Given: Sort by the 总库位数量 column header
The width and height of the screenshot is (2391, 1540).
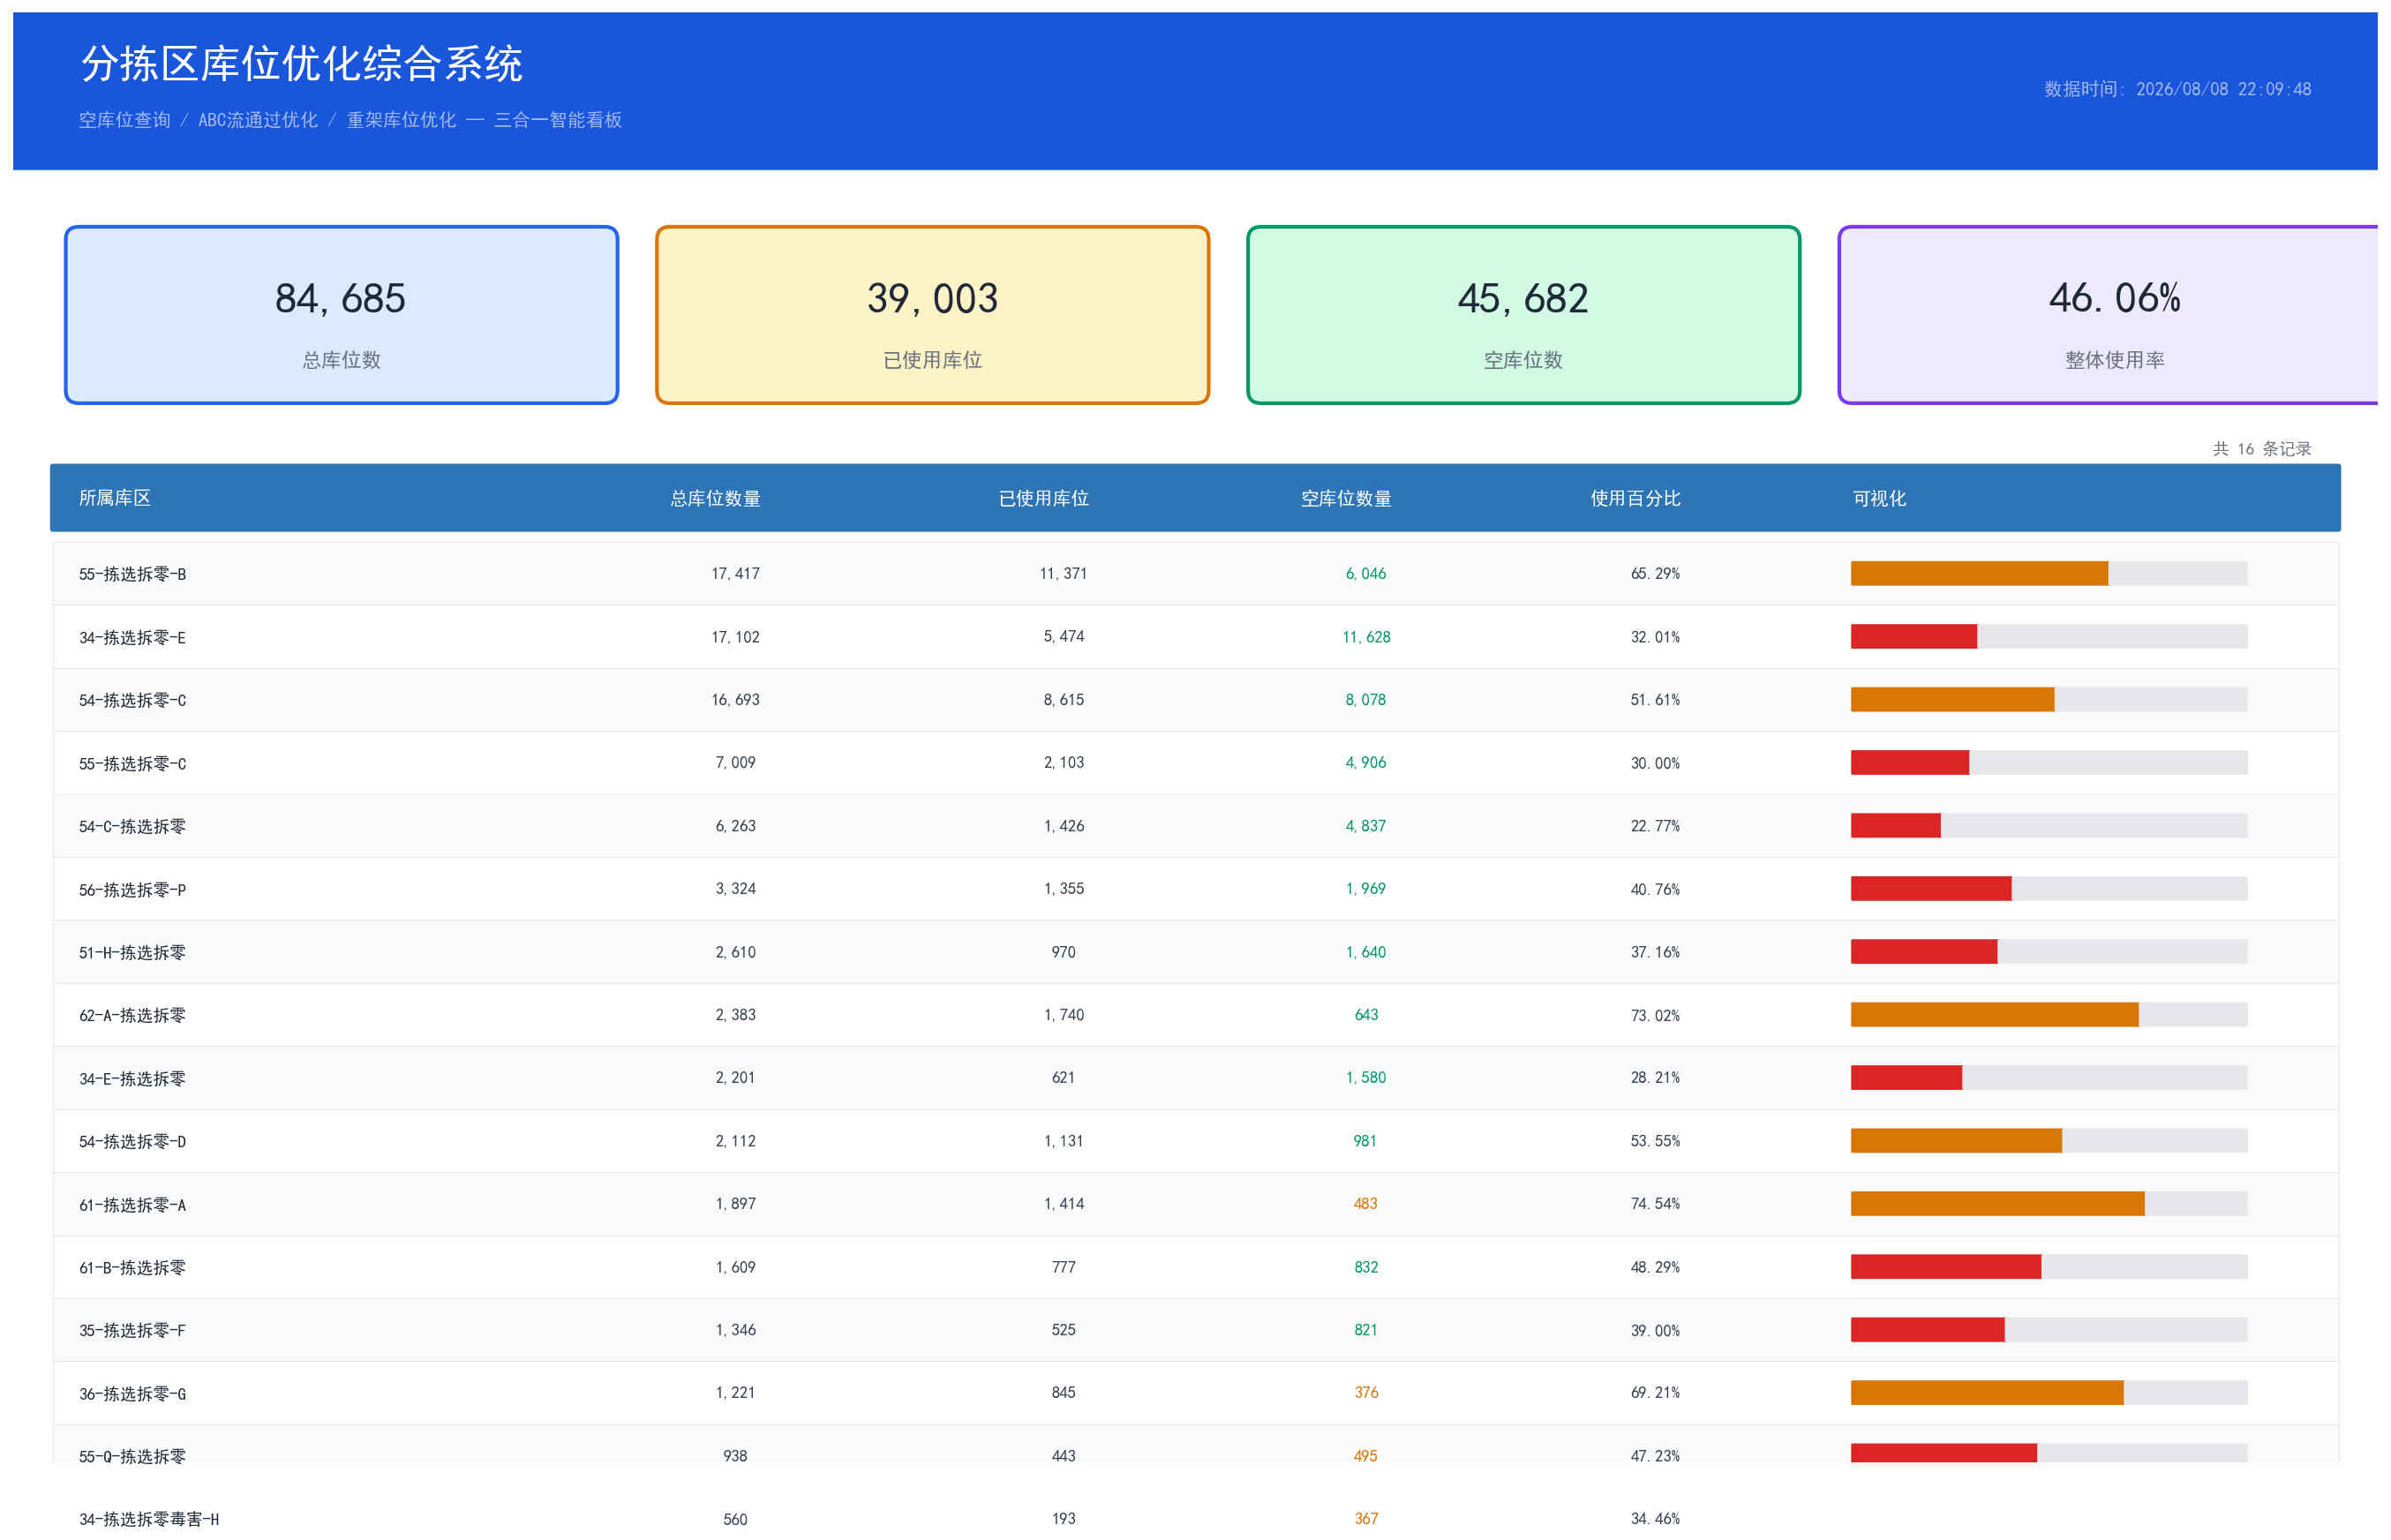Looking at the screenshot, I should coord(715,498).
